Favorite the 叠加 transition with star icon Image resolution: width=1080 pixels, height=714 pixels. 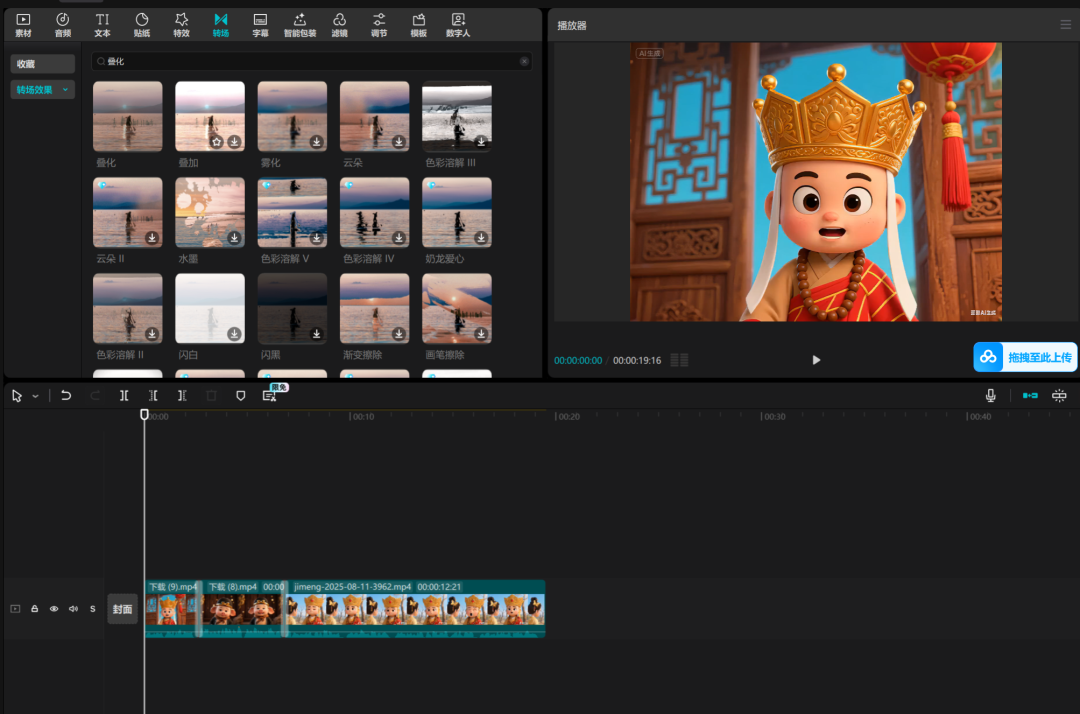(217, 142)
